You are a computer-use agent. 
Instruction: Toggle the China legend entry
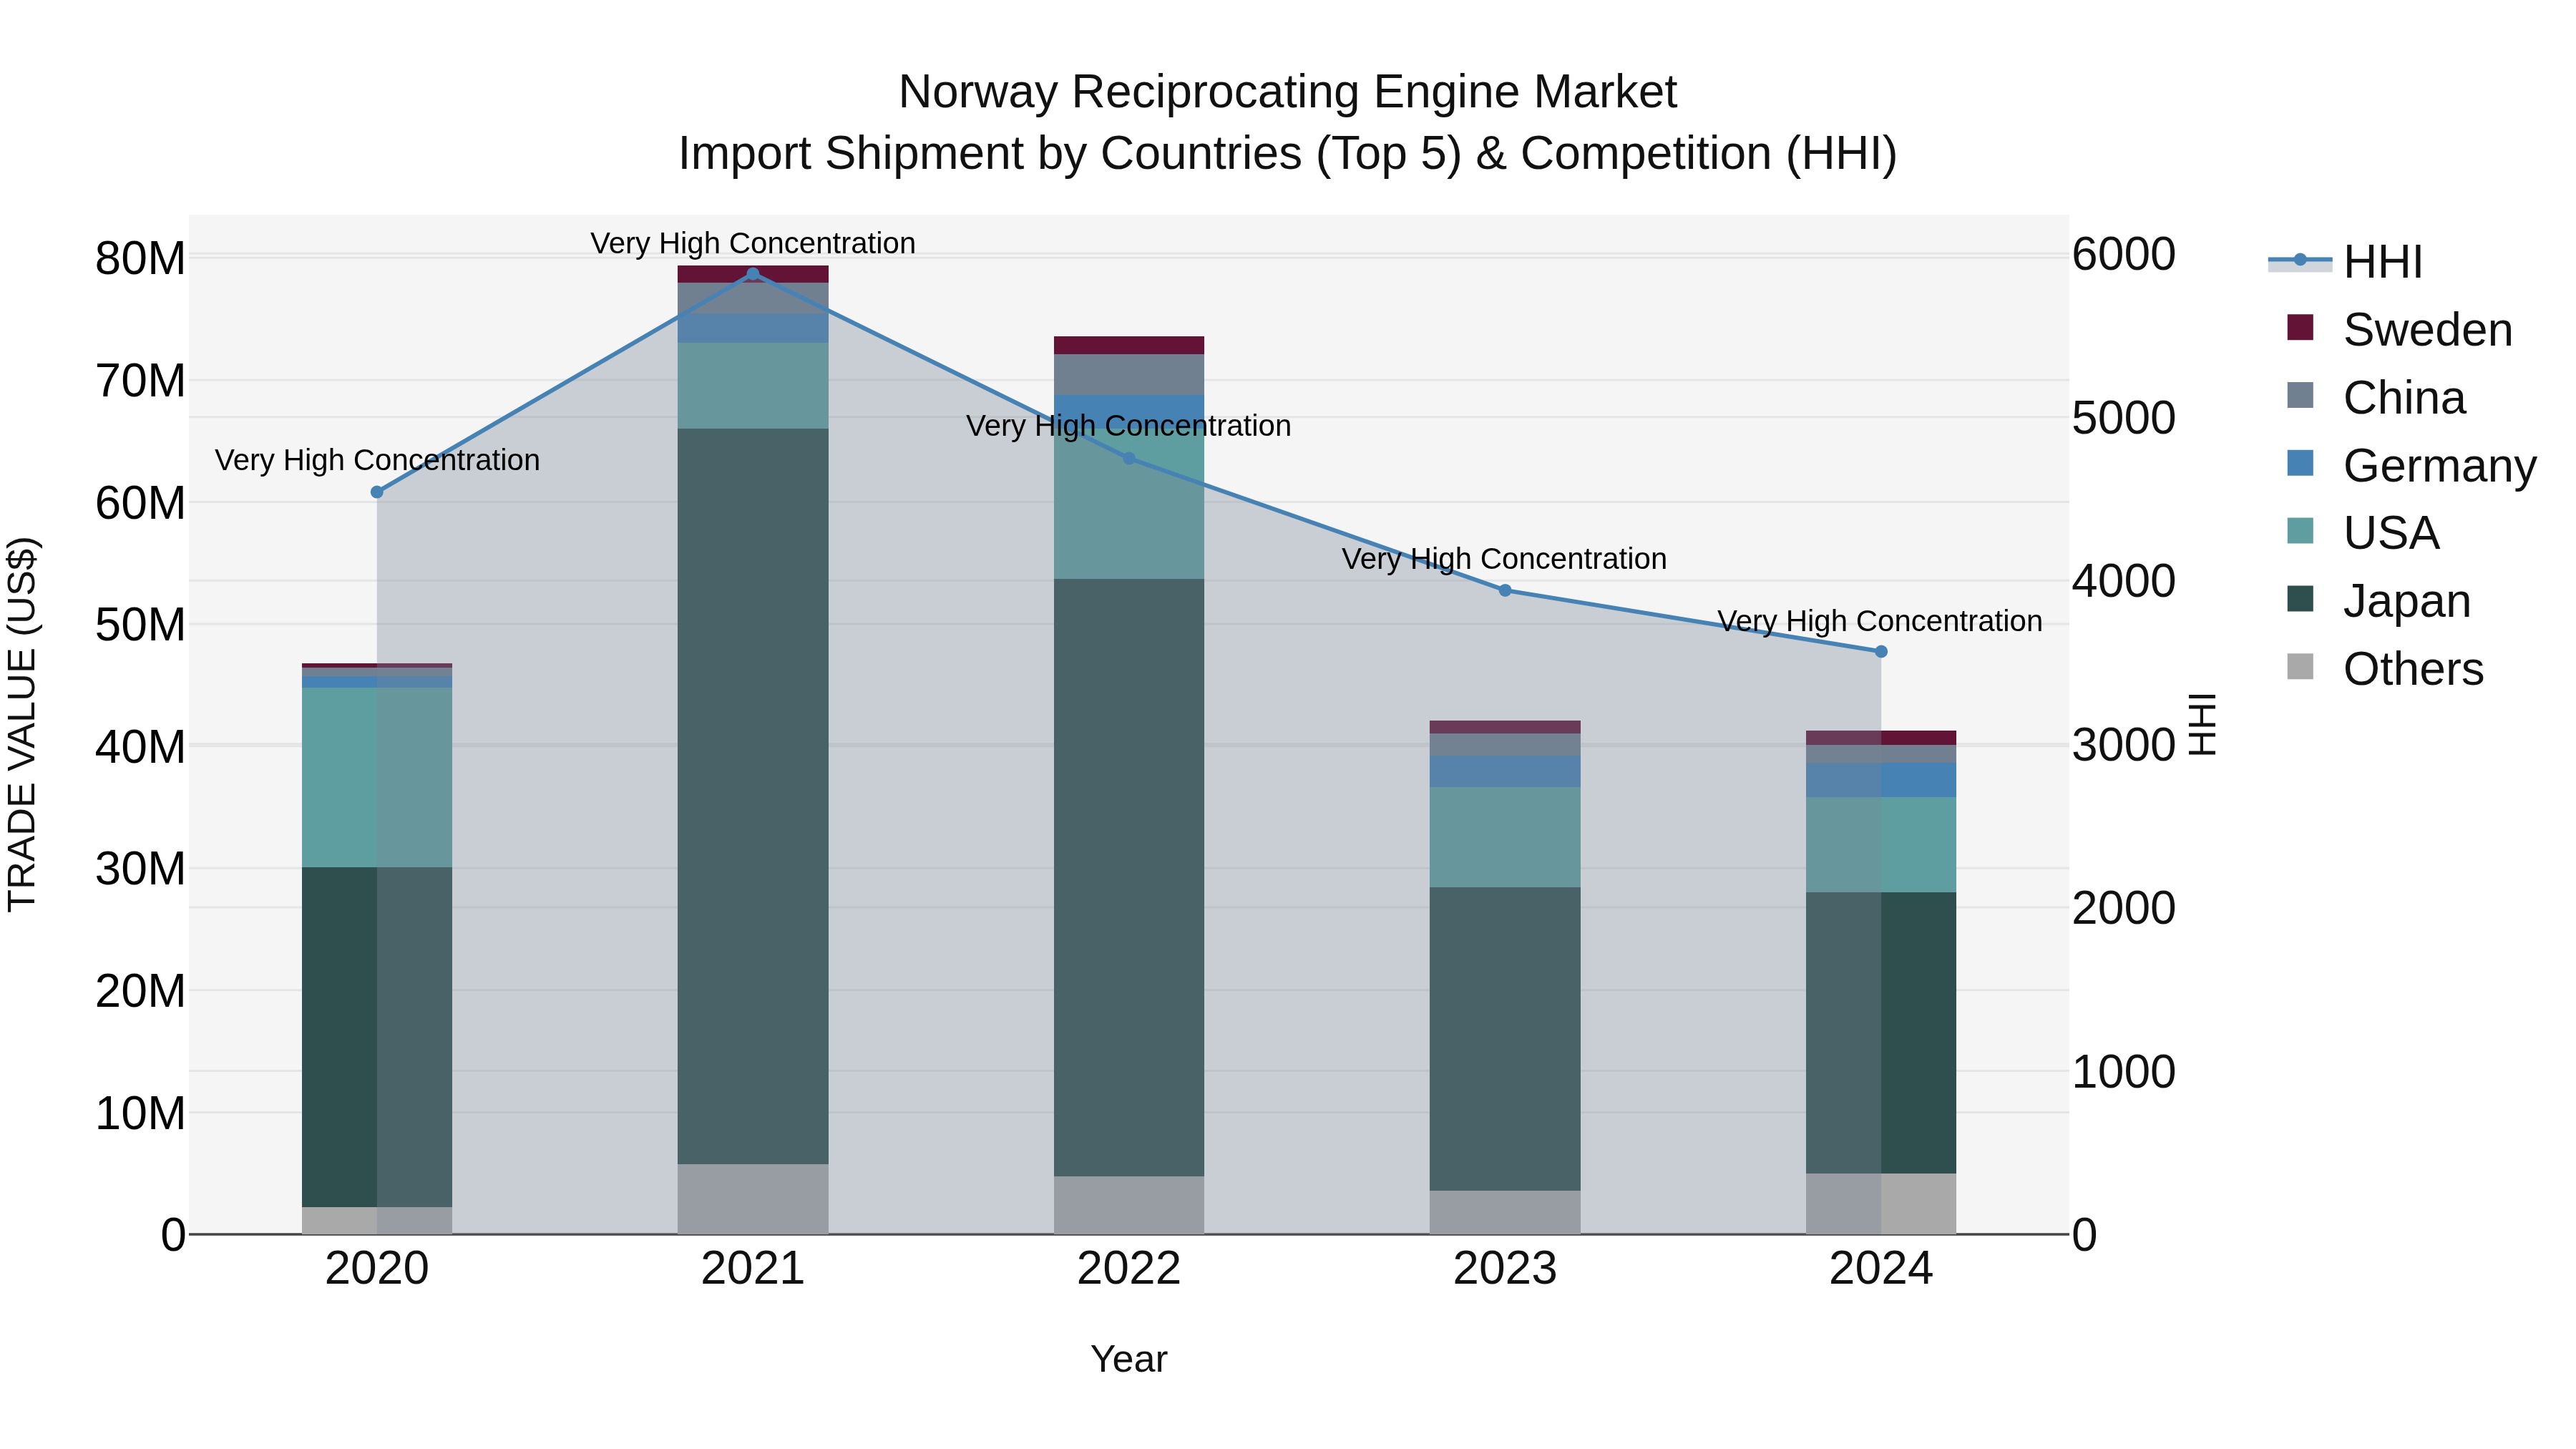(2376, 397)
